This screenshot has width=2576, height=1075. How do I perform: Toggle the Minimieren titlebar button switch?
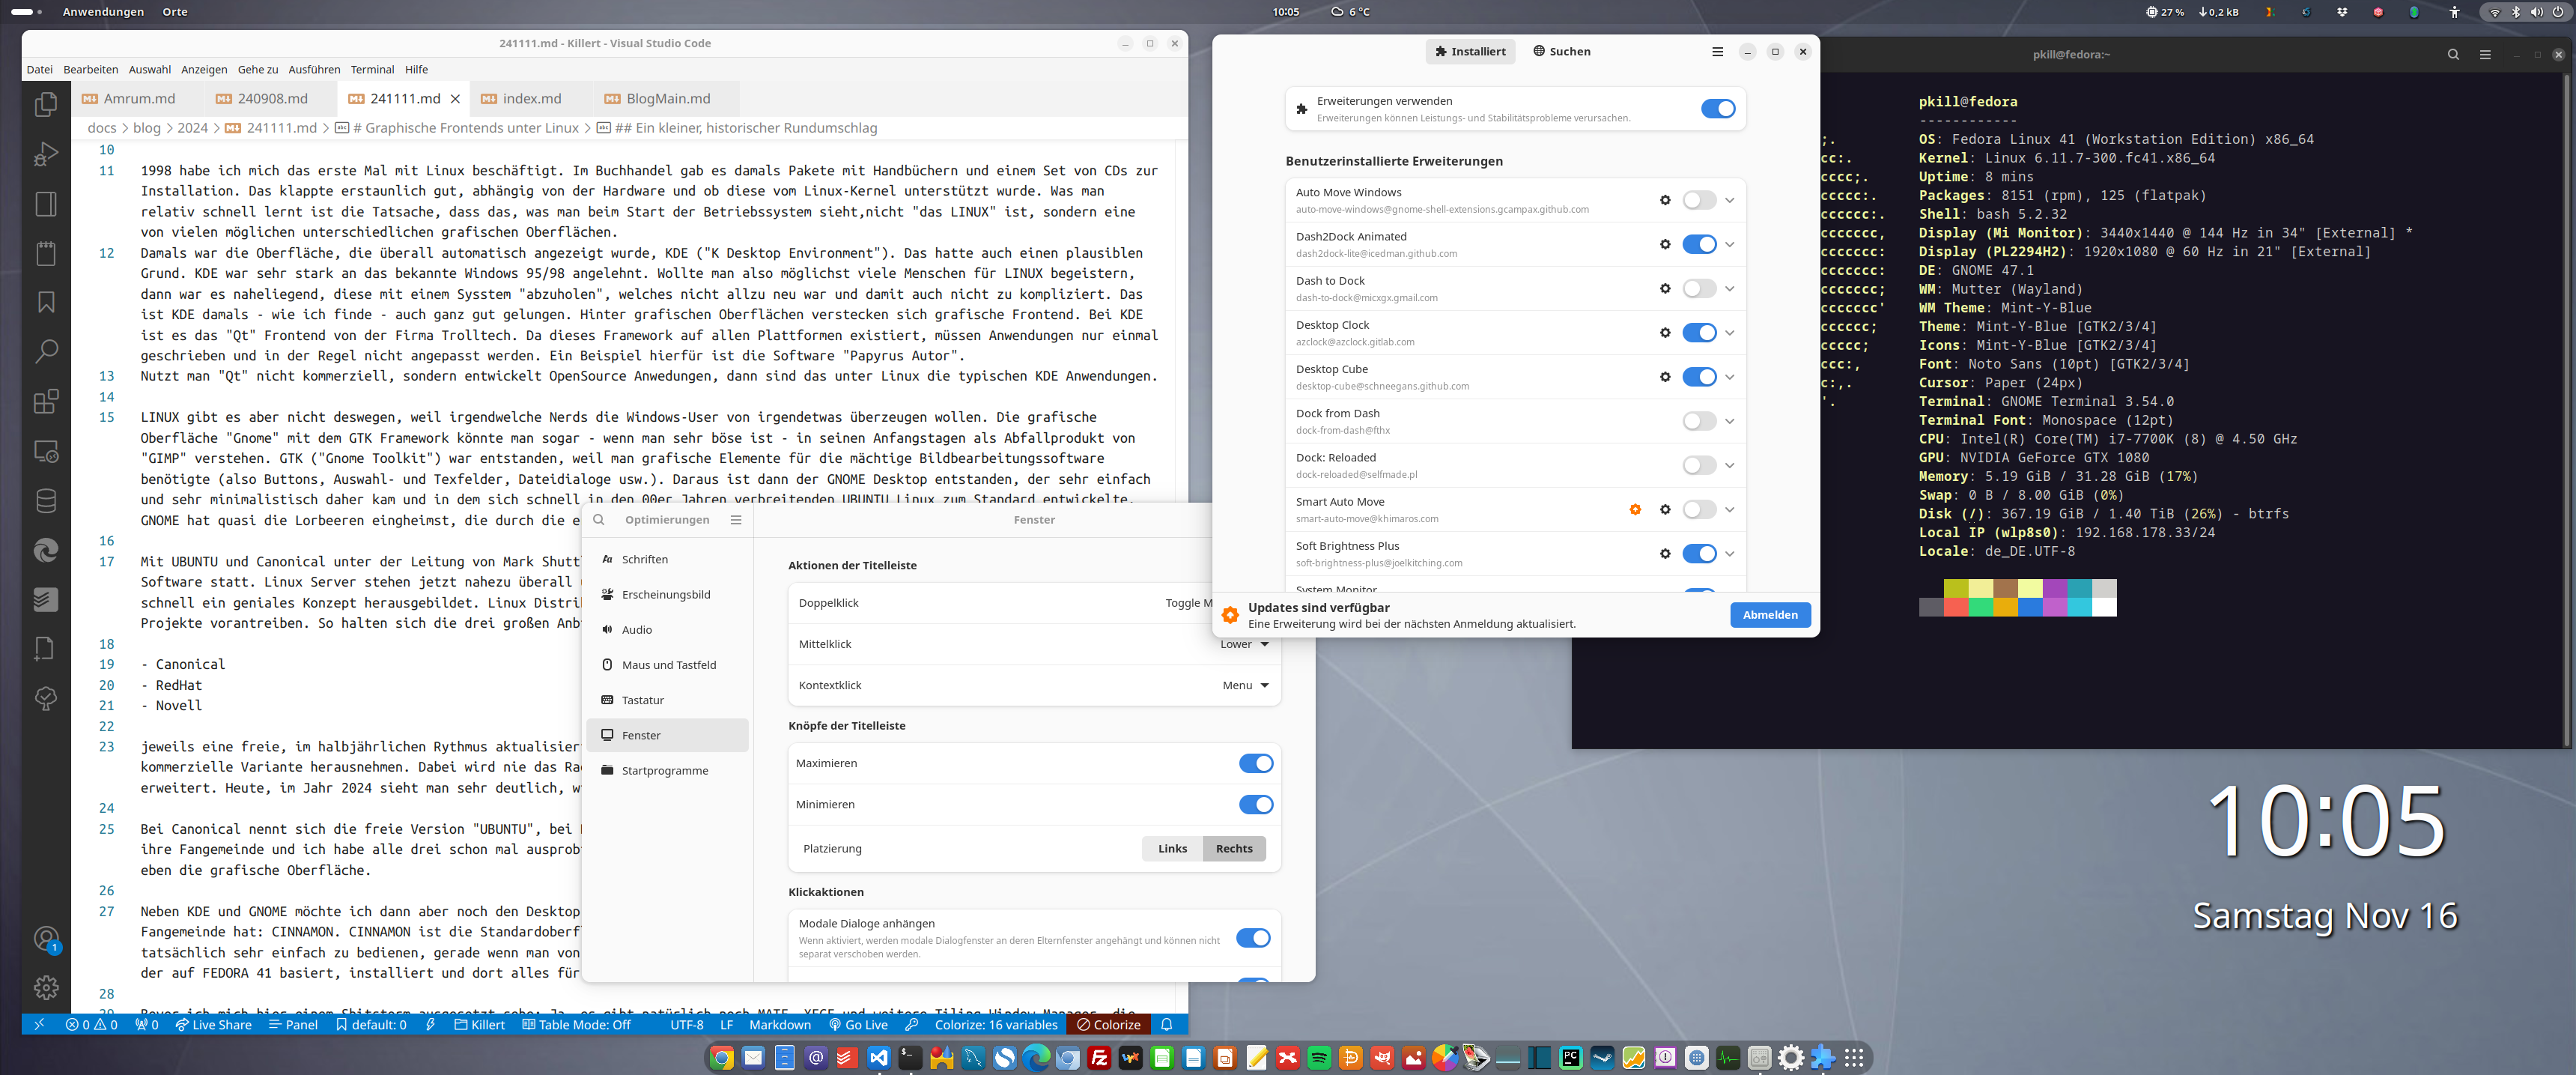(1256, 805)
